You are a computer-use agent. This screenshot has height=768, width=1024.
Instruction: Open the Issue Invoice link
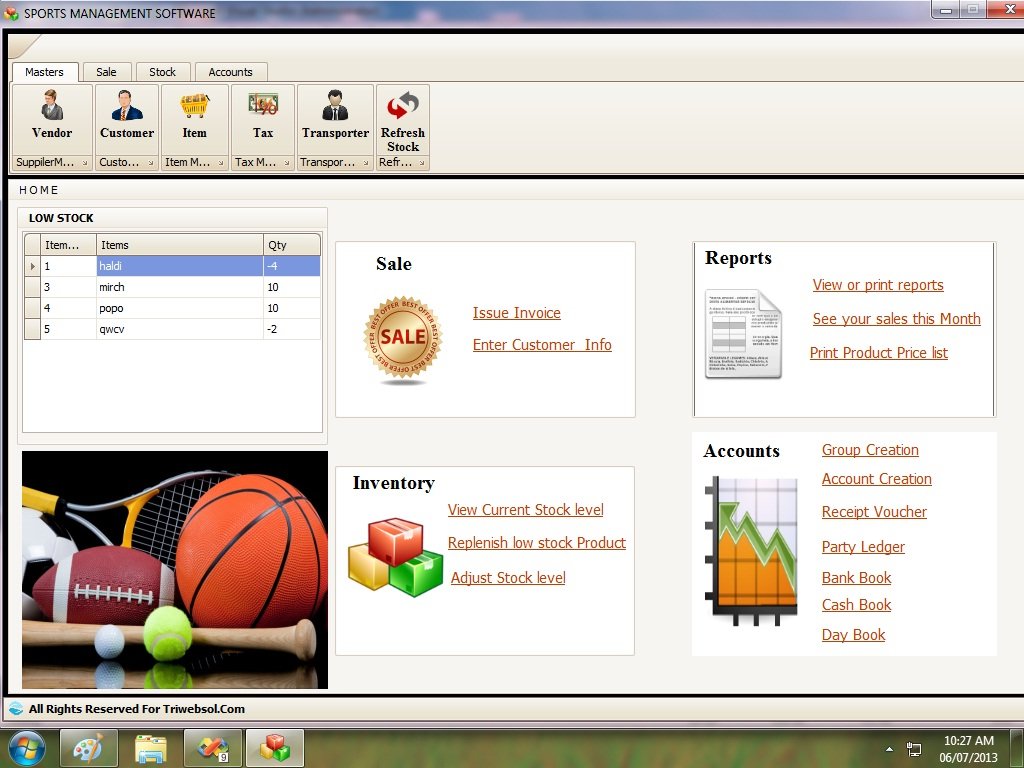click(517, 312)
